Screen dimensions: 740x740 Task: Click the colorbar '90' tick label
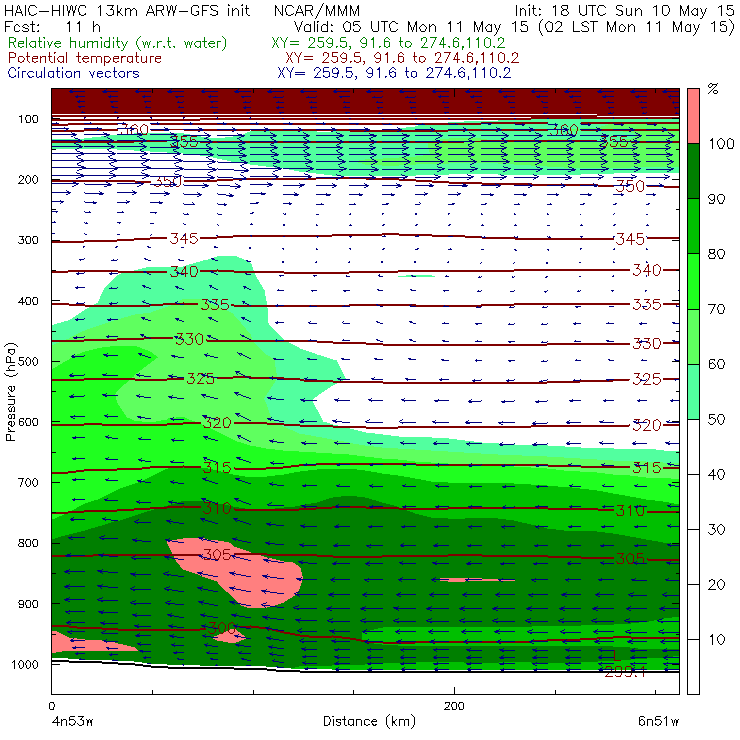(x=716, y=199)
